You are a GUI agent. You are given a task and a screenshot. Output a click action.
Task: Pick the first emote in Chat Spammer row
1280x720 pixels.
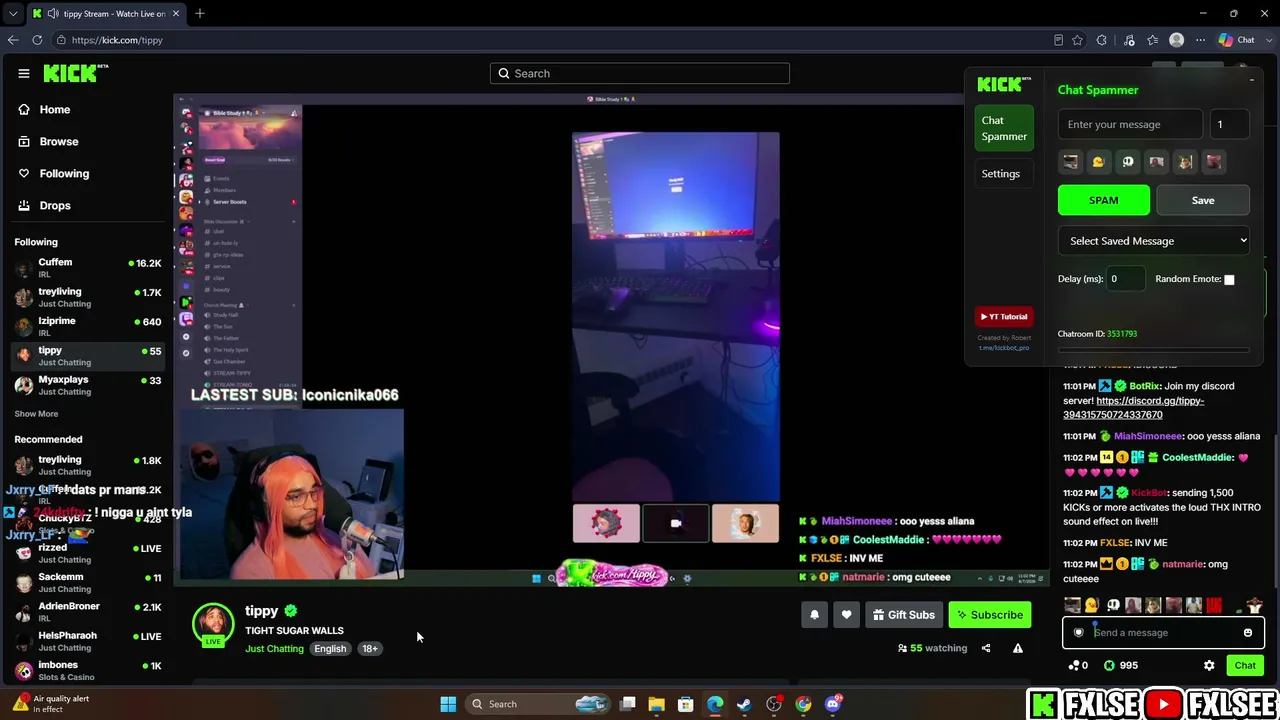[1070, 162]
